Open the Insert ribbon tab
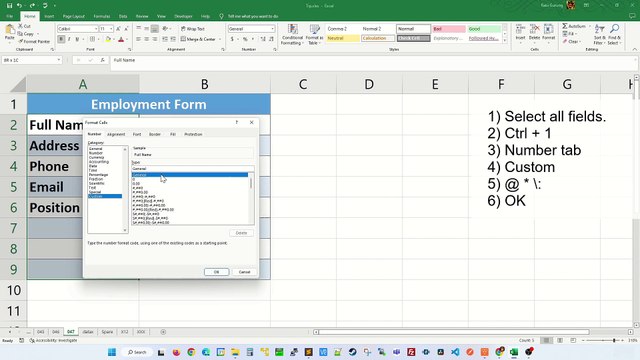The width and height of the screenshot is (640, 360). (x=49, y=16)
